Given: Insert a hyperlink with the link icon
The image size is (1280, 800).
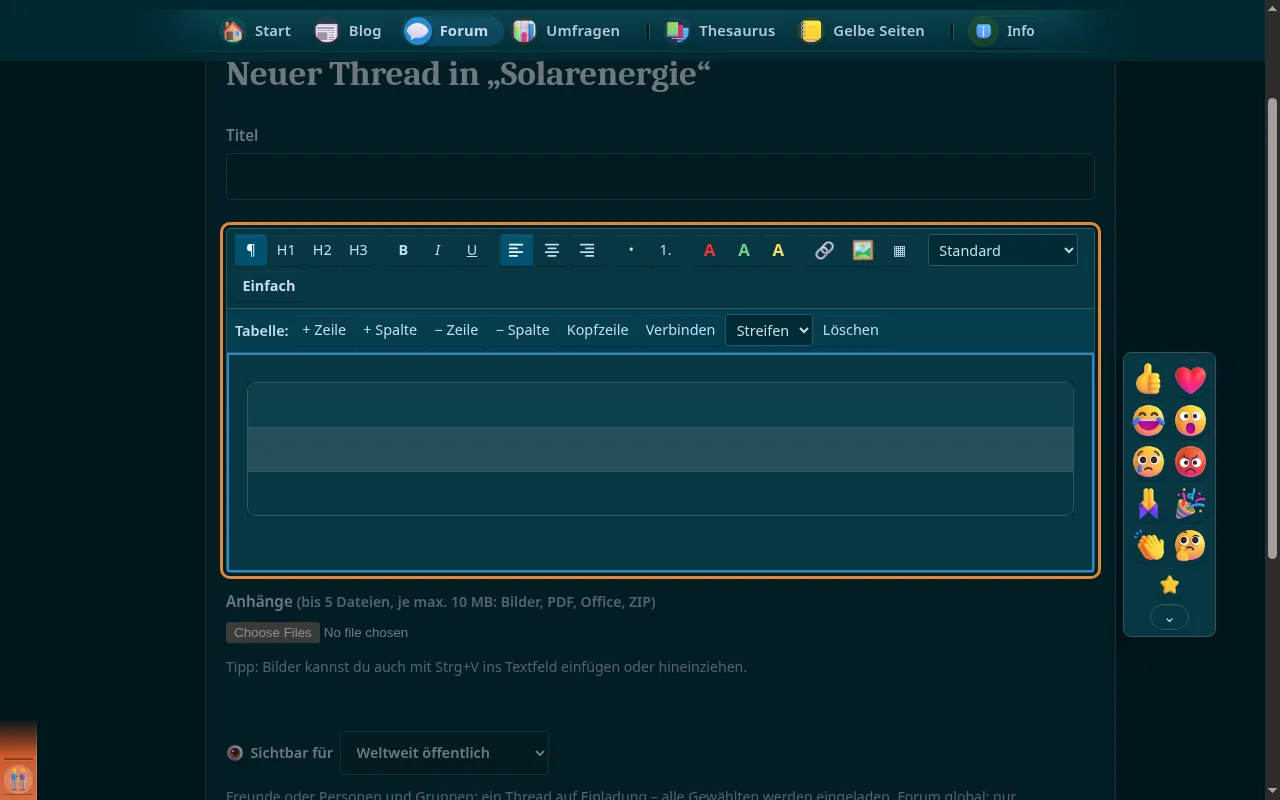Looking at the screenshot, I should click(x=824, y=250).
